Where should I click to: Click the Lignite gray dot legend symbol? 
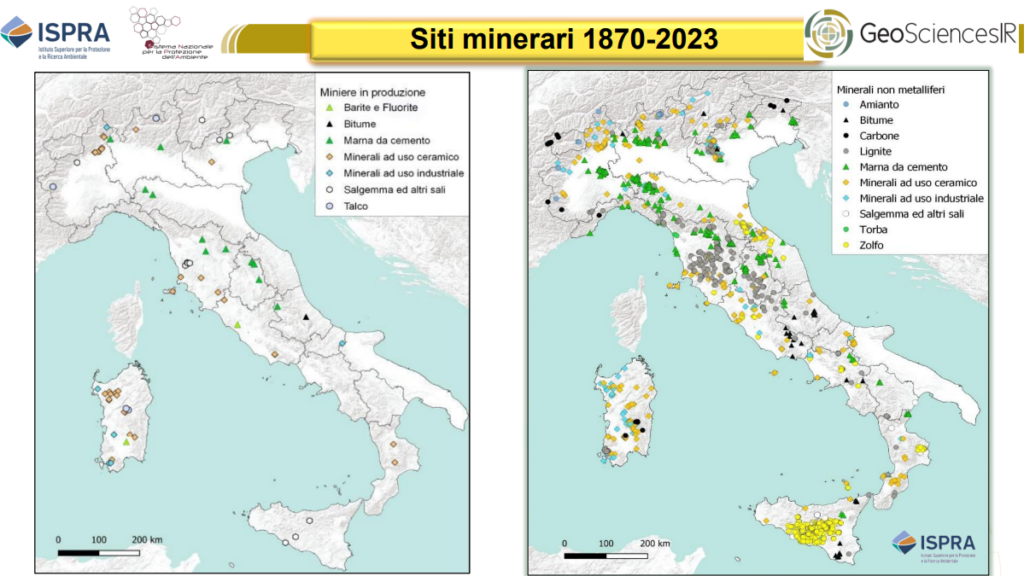(x=845, y=151)
